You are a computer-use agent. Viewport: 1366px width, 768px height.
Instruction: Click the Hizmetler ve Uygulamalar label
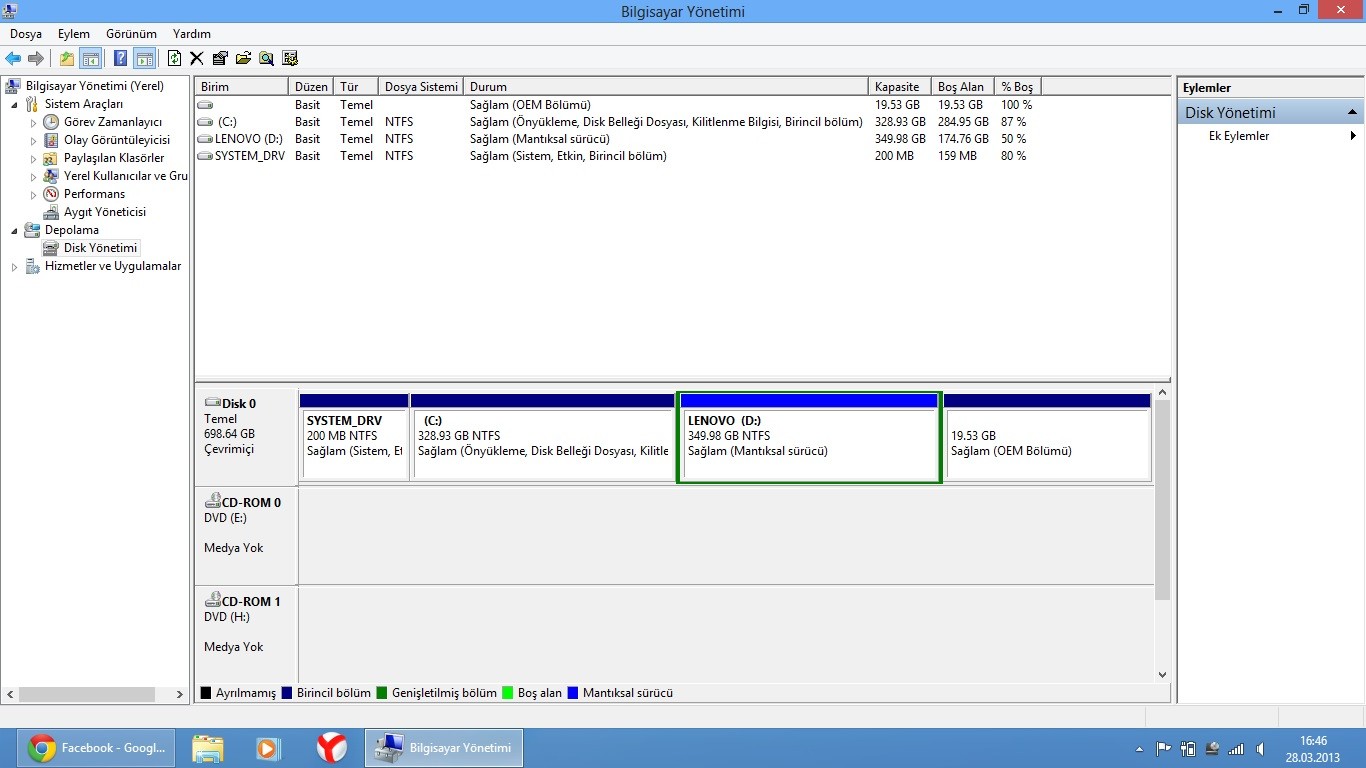pos(113,266)
